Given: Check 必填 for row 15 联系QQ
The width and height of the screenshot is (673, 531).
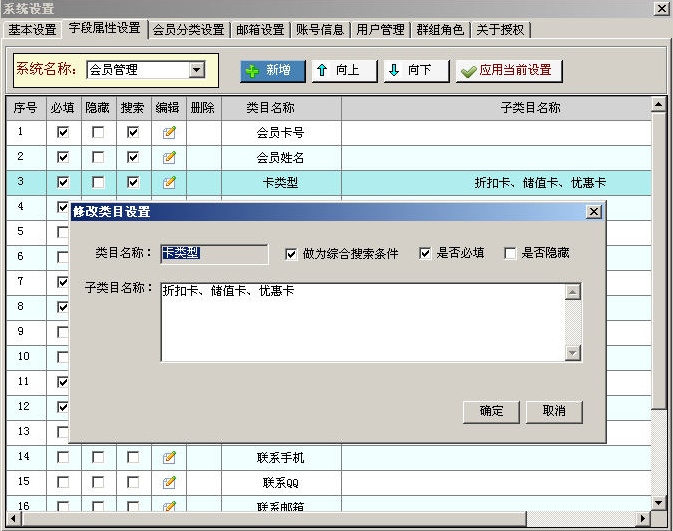Looking at the screenshot, I should 63,482.
